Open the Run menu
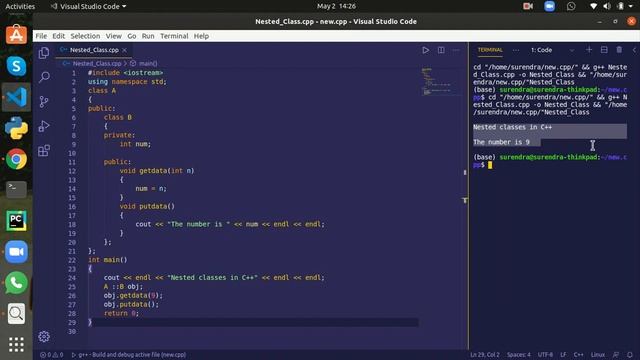The image size is (640, 360). [148, 36]
